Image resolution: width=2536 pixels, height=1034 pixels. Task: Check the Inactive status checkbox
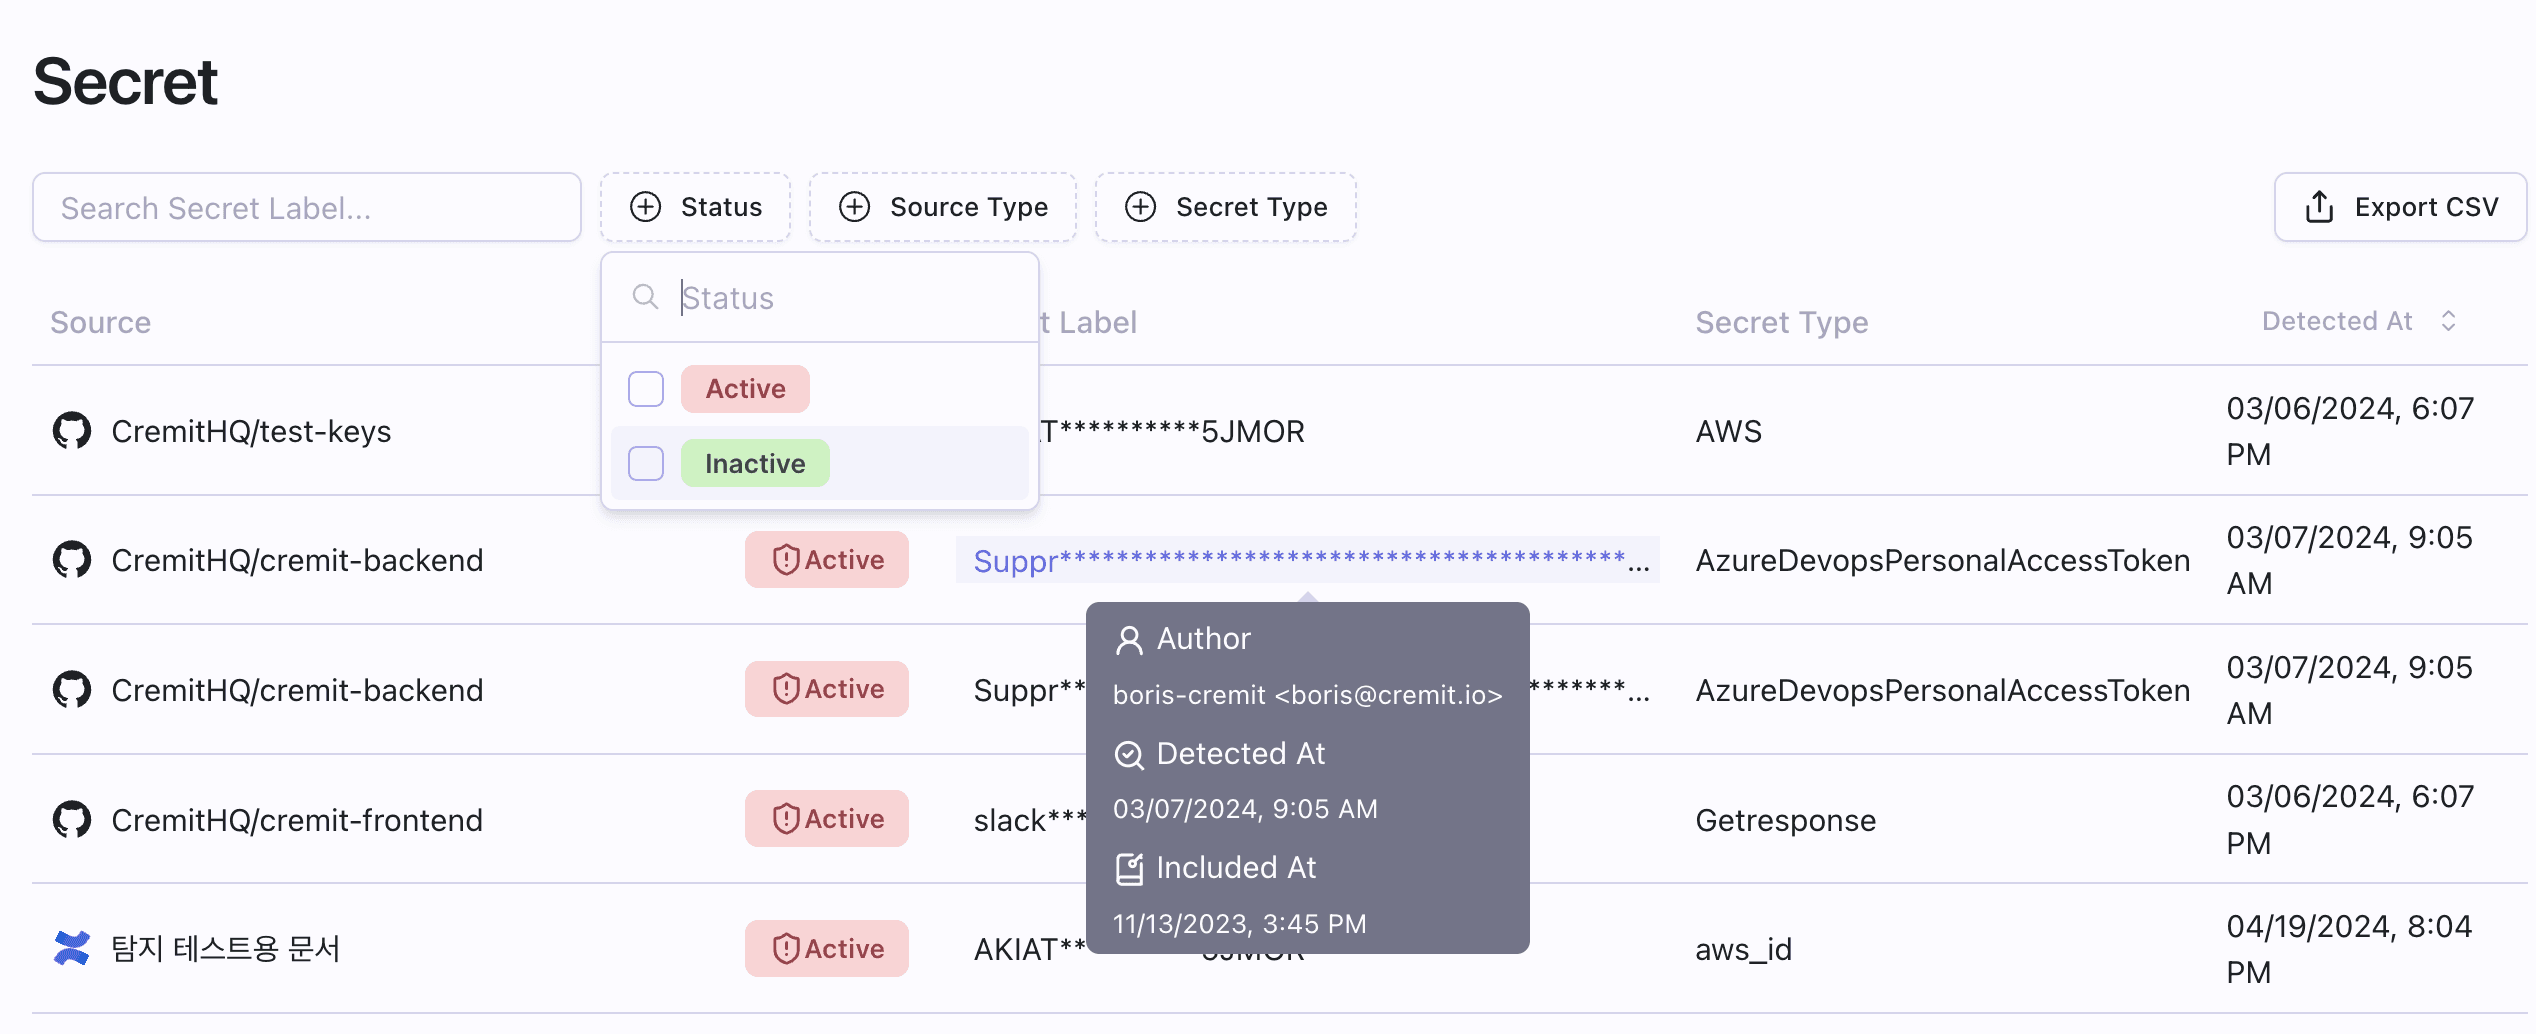645,463
